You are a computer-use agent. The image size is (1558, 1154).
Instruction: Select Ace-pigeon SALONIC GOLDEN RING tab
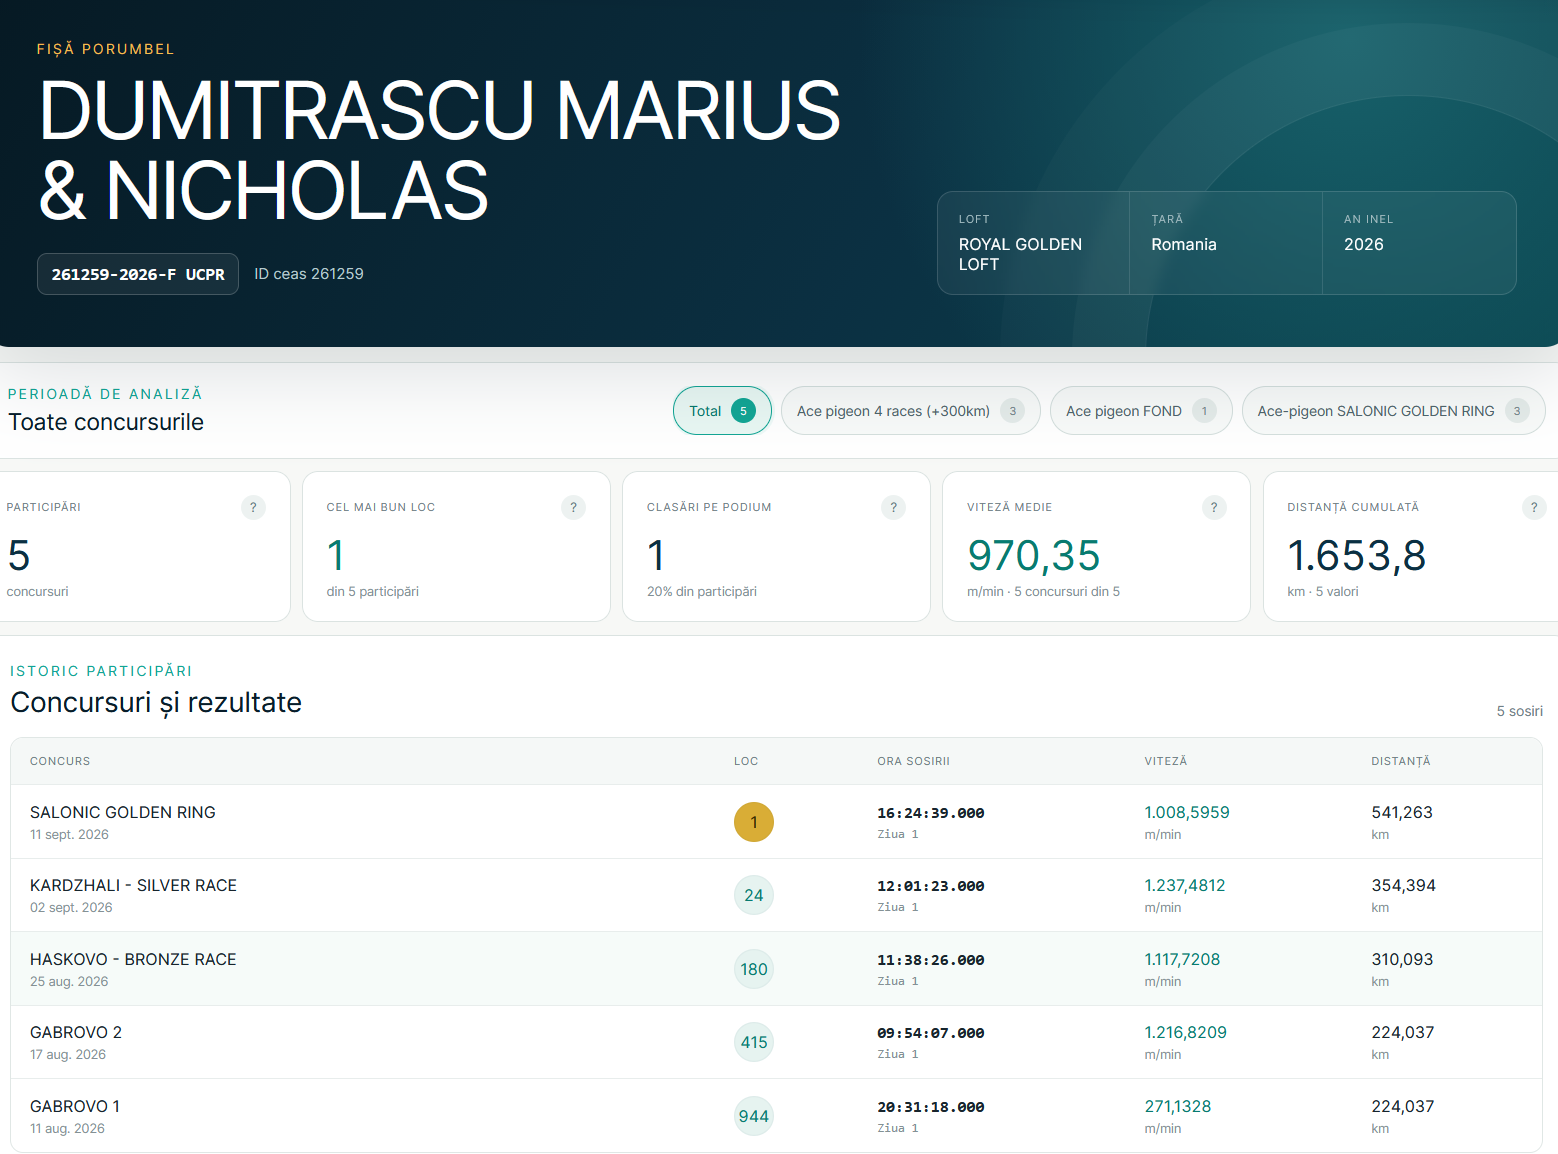[1394, 411]
